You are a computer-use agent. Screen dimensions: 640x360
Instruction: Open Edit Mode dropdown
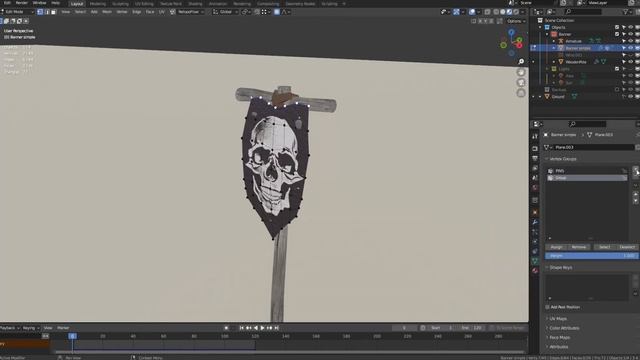pos(17,12)
